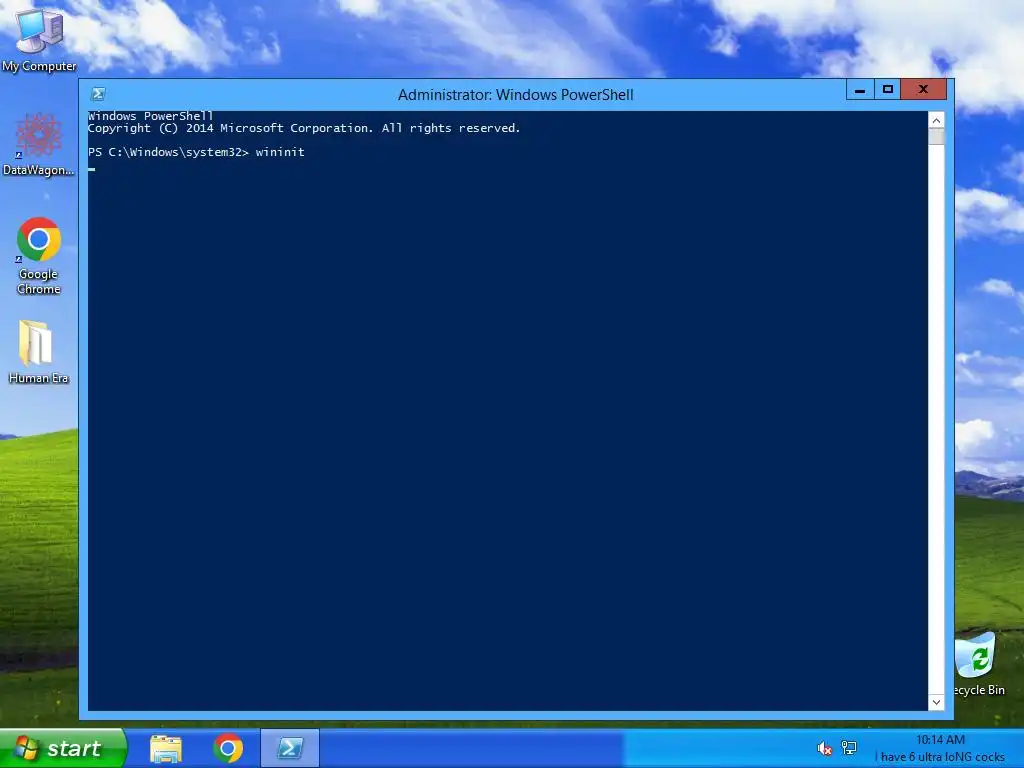
Task: Click the PowerShell scrollbar down arrow
Action: pos(936,702)
